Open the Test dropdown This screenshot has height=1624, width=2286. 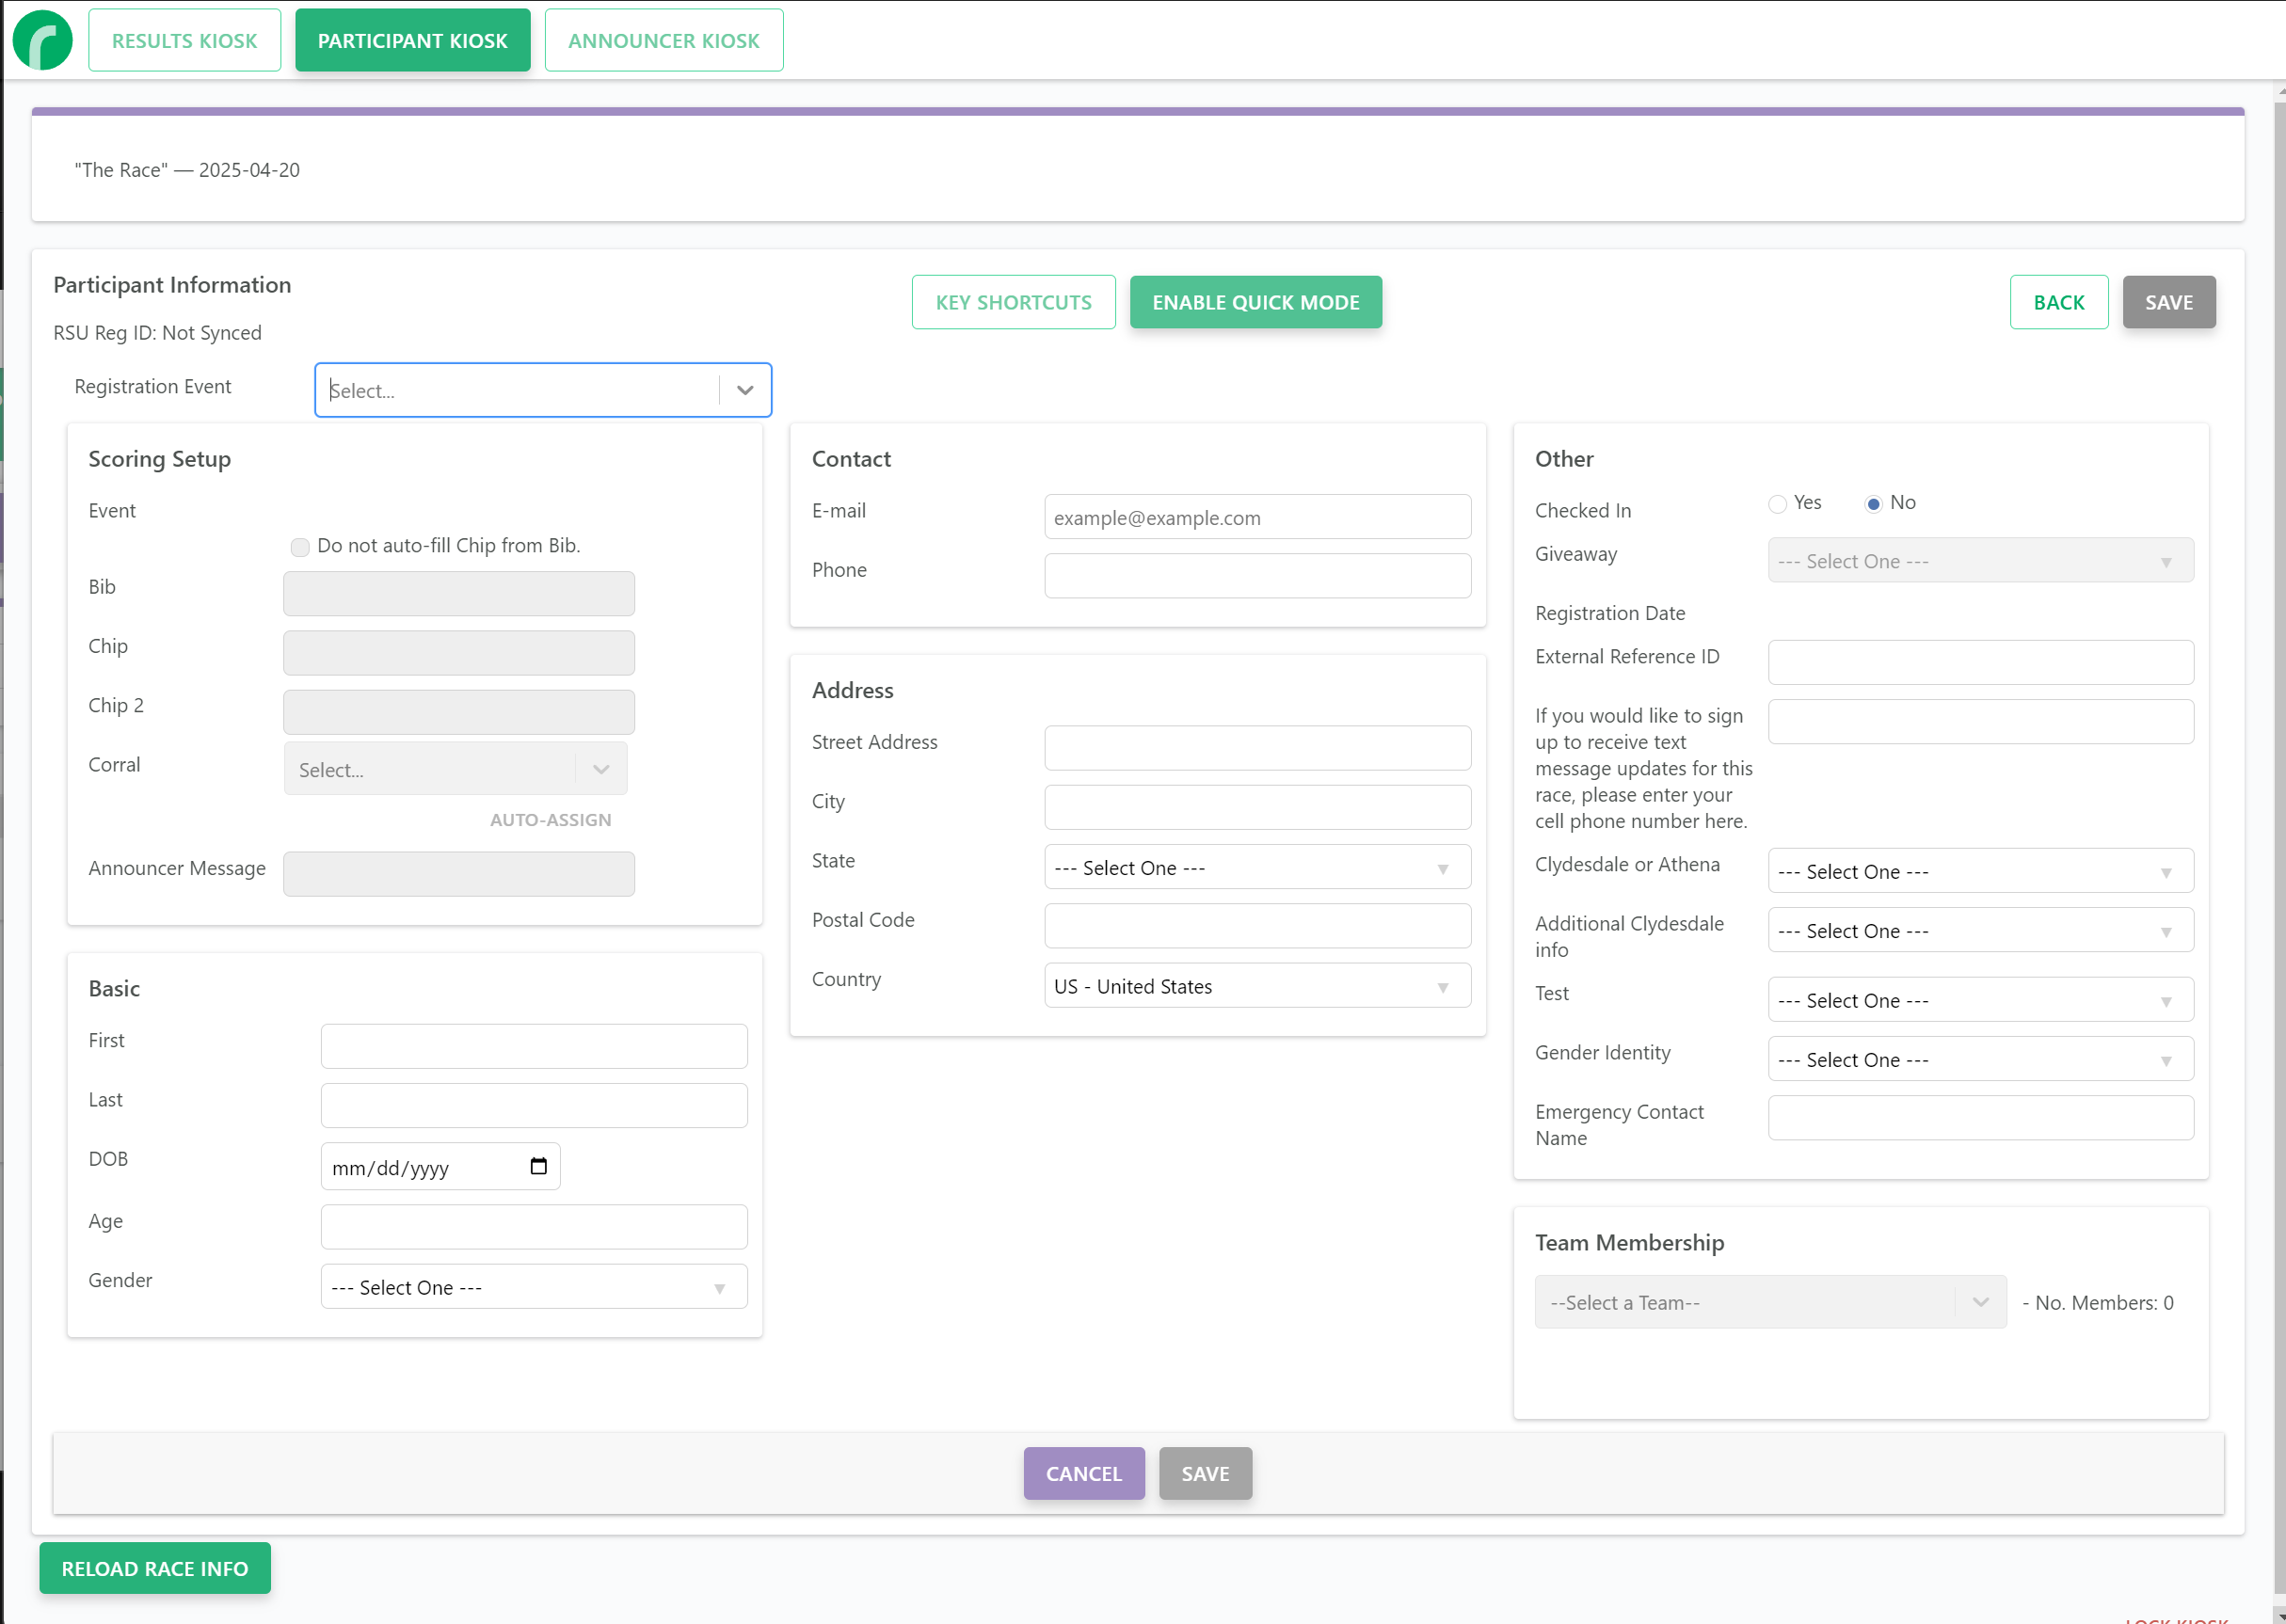1980,1000
